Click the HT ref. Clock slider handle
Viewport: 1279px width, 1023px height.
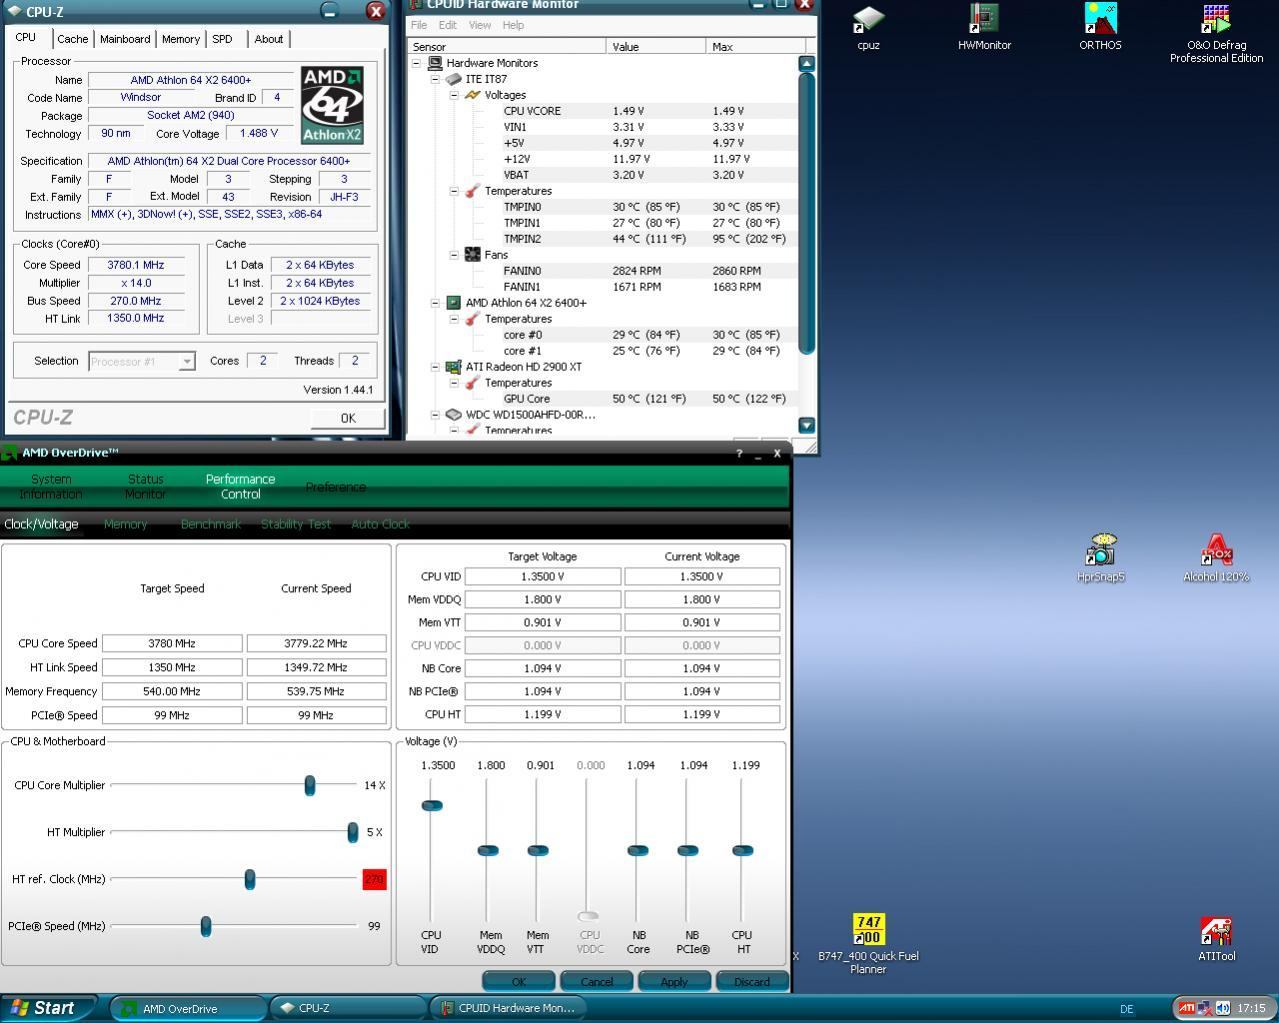pos(250,879)
